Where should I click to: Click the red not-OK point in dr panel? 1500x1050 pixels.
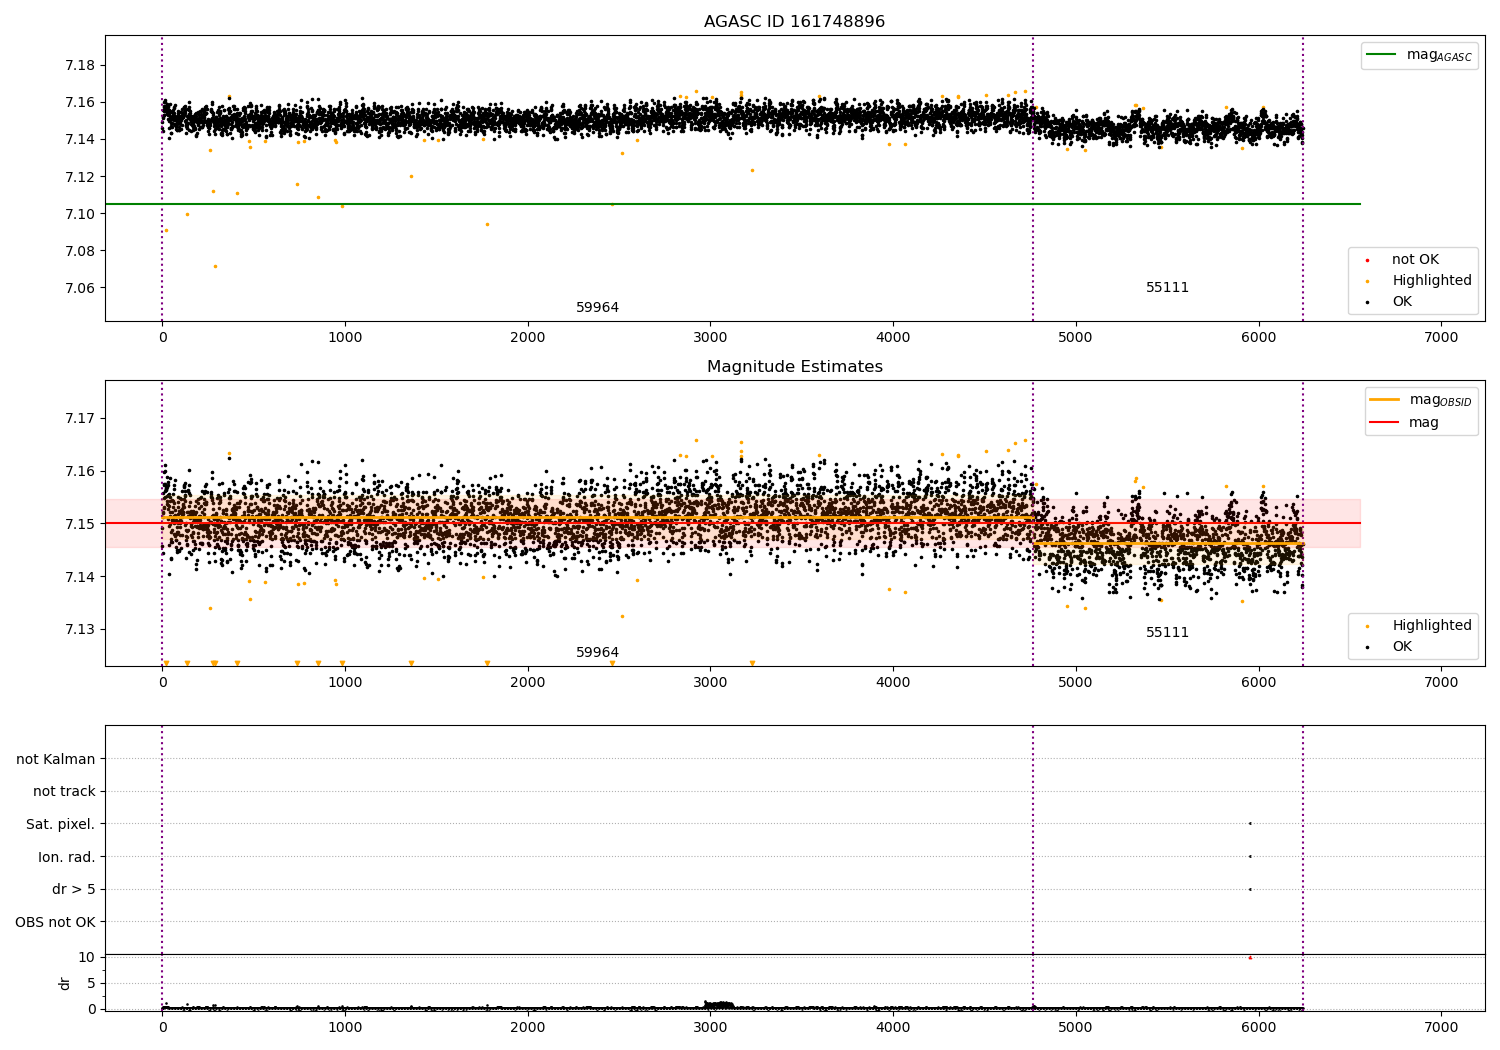click(x=1249, y=958)
